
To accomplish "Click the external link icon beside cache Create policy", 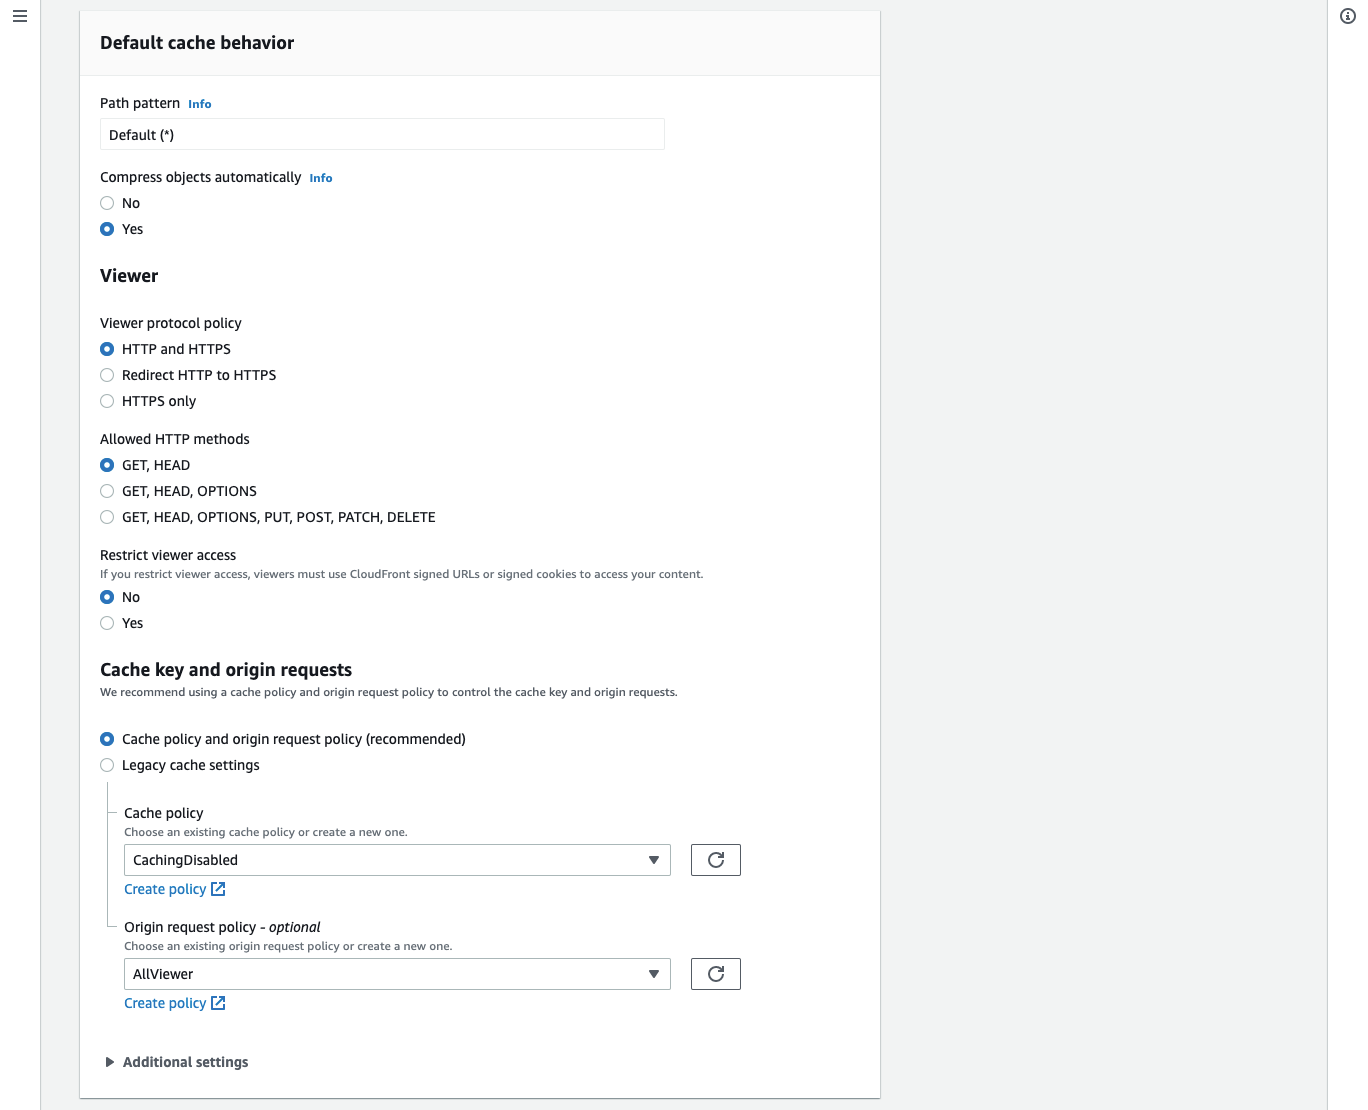I will tap(219, 888).
